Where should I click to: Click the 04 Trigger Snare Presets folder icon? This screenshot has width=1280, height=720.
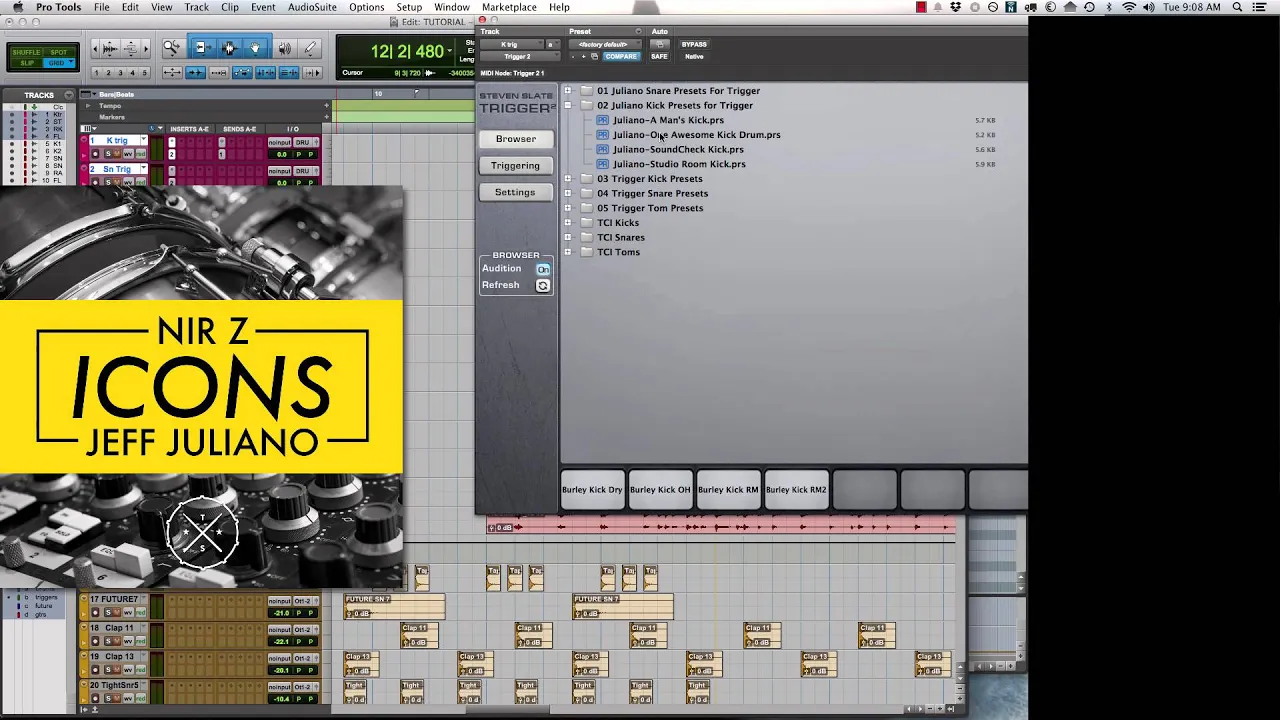(586, 193)
